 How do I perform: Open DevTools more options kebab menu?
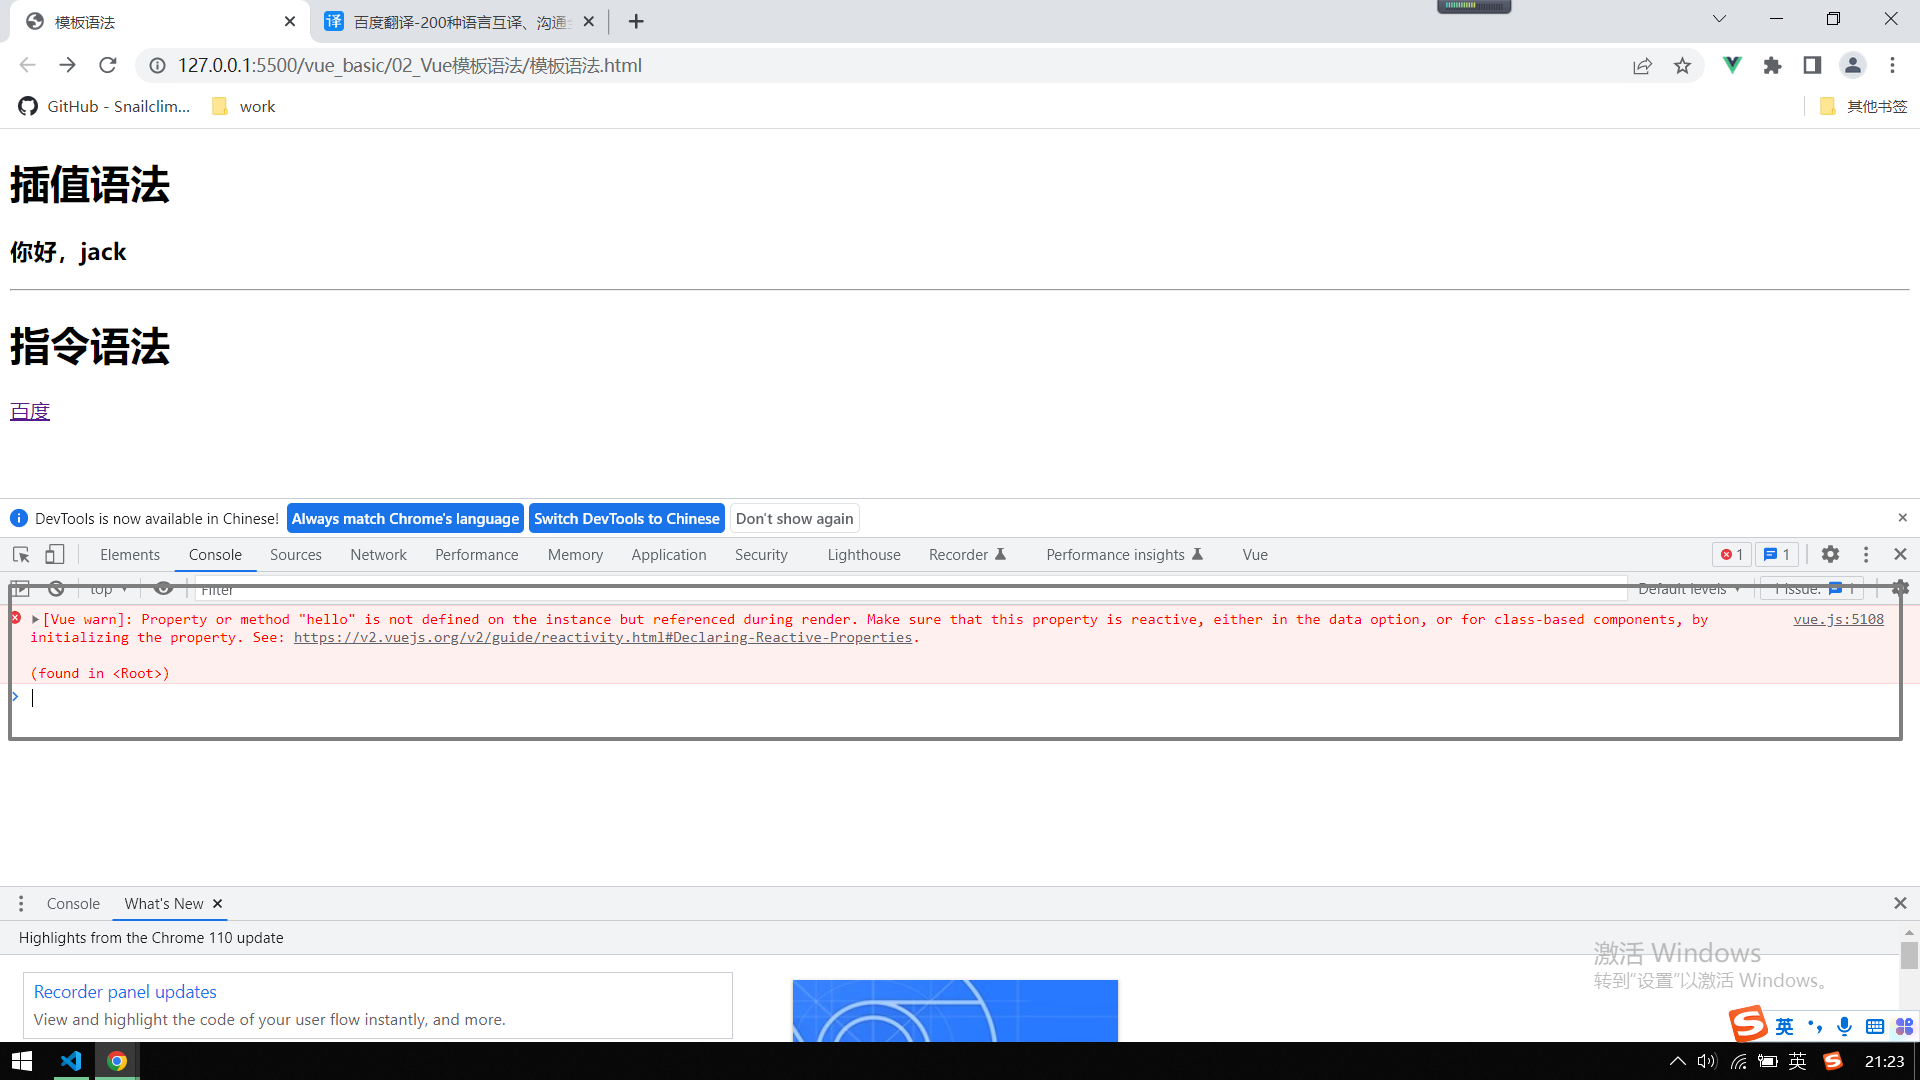(1866, 554)
